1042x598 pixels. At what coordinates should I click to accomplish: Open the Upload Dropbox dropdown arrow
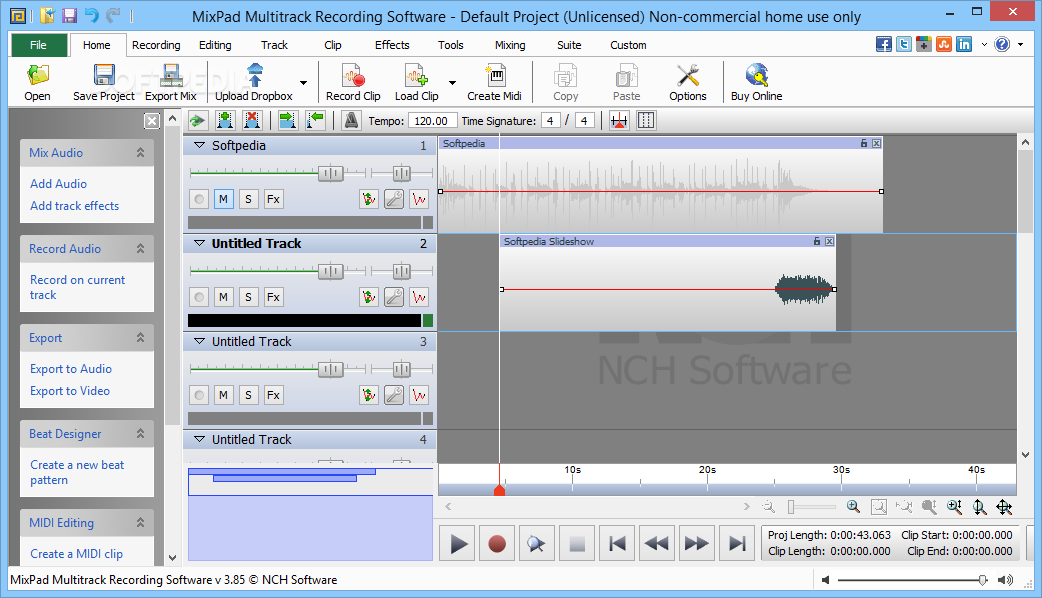click(x=303, y=83)
